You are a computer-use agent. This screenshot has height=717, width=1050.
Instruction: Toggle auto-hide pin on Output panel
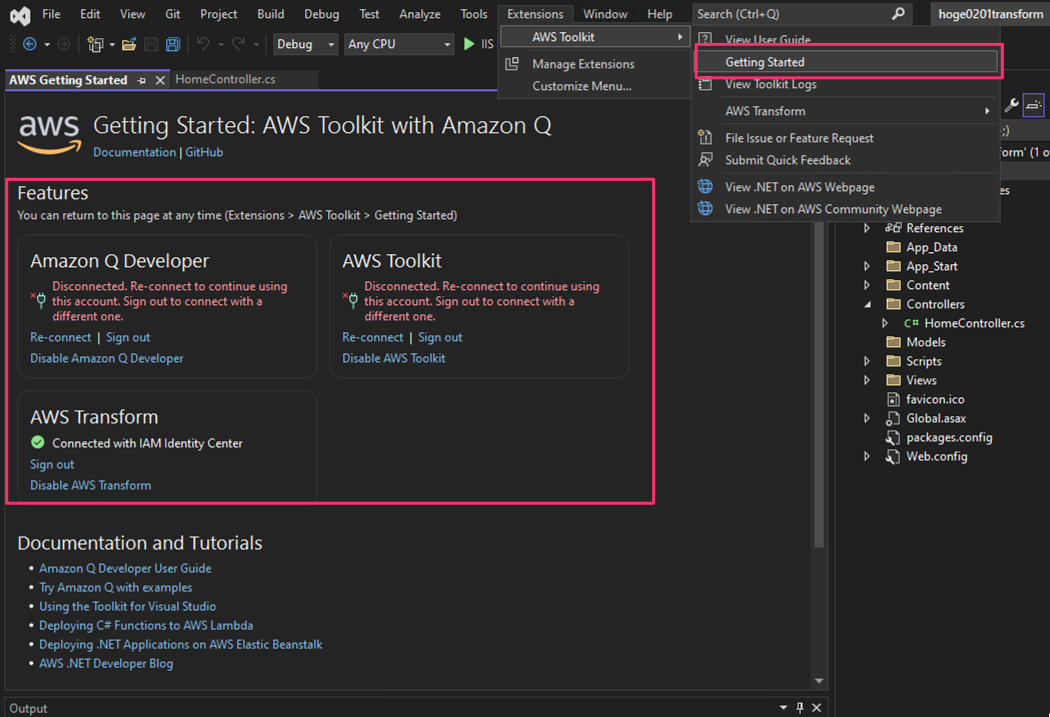[799, 708]
